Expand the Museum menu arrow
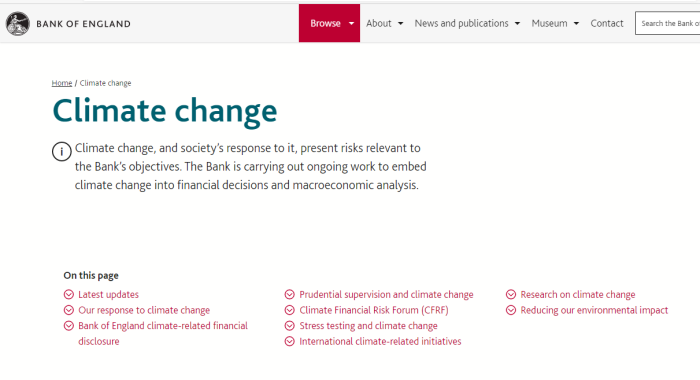 (x=576, y=24)
